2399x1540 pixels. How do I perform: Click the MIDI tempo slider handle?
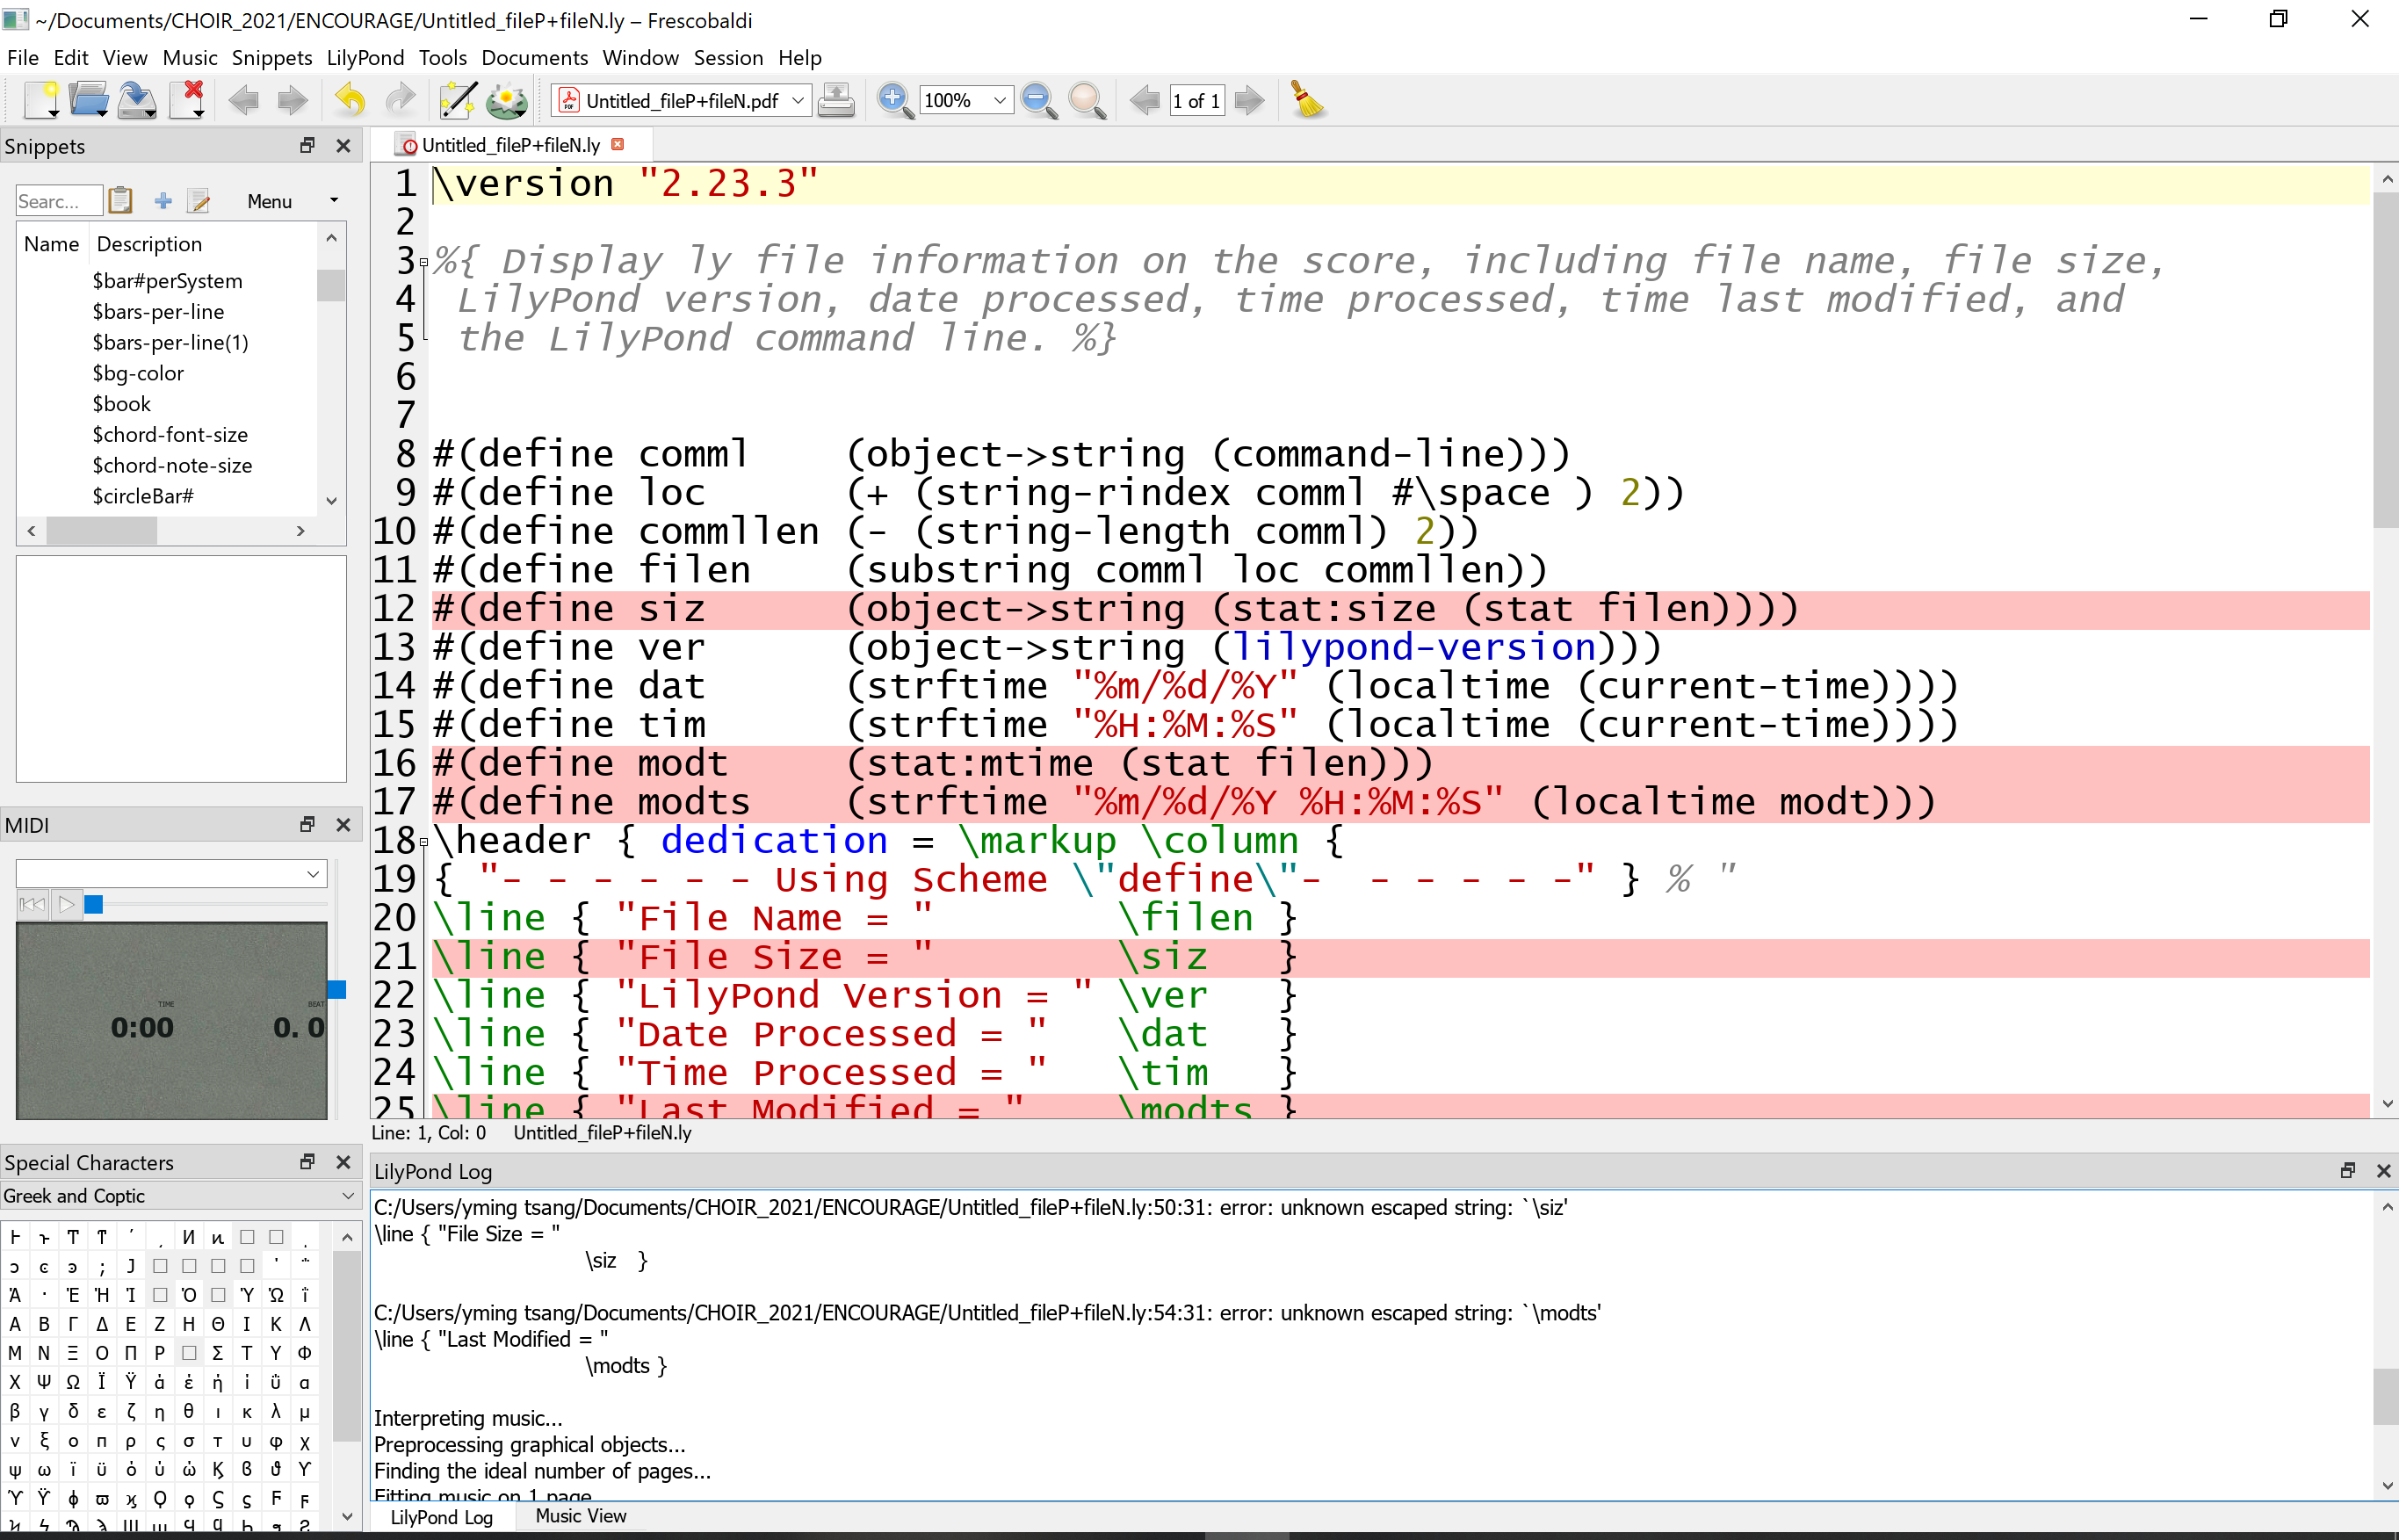tap(337, 989)
